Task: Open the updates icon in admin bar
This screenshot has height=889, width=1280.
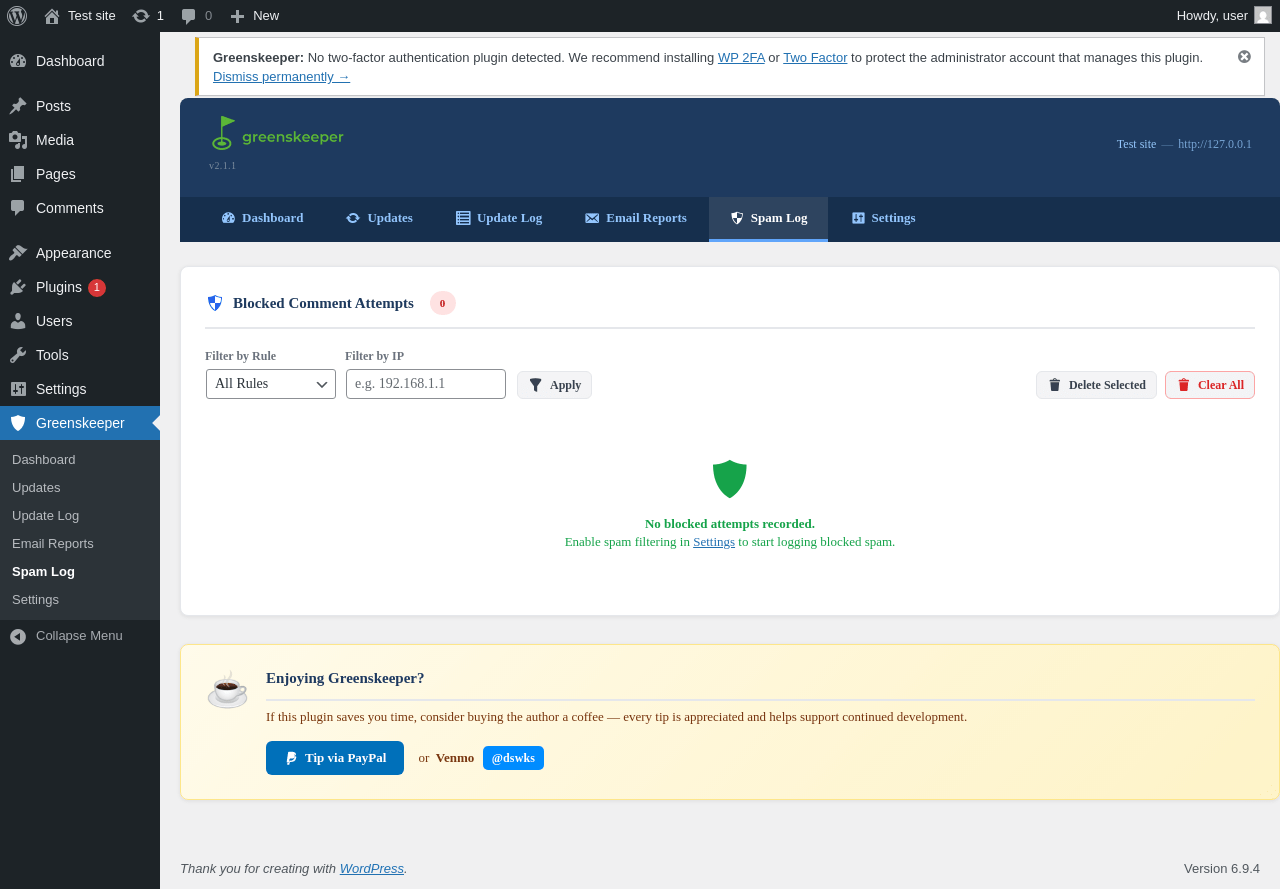Action: pos(141,16)
